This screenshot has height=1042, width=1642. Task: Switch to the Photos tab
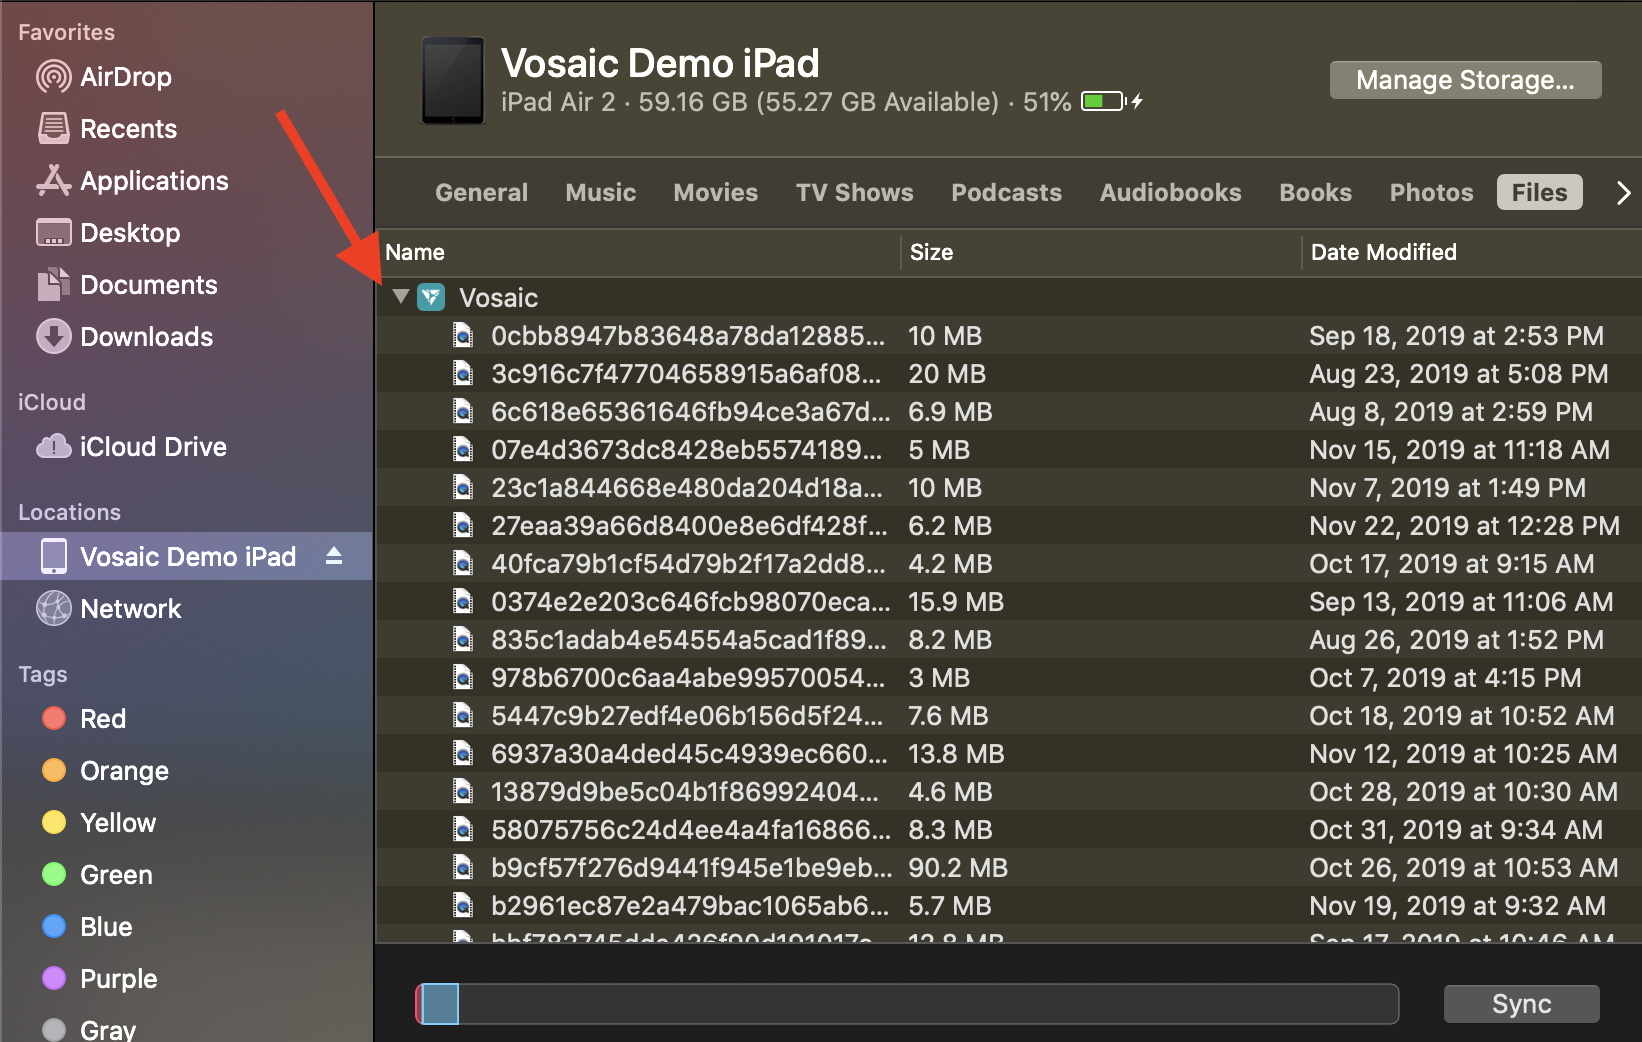click(1431, 193)
